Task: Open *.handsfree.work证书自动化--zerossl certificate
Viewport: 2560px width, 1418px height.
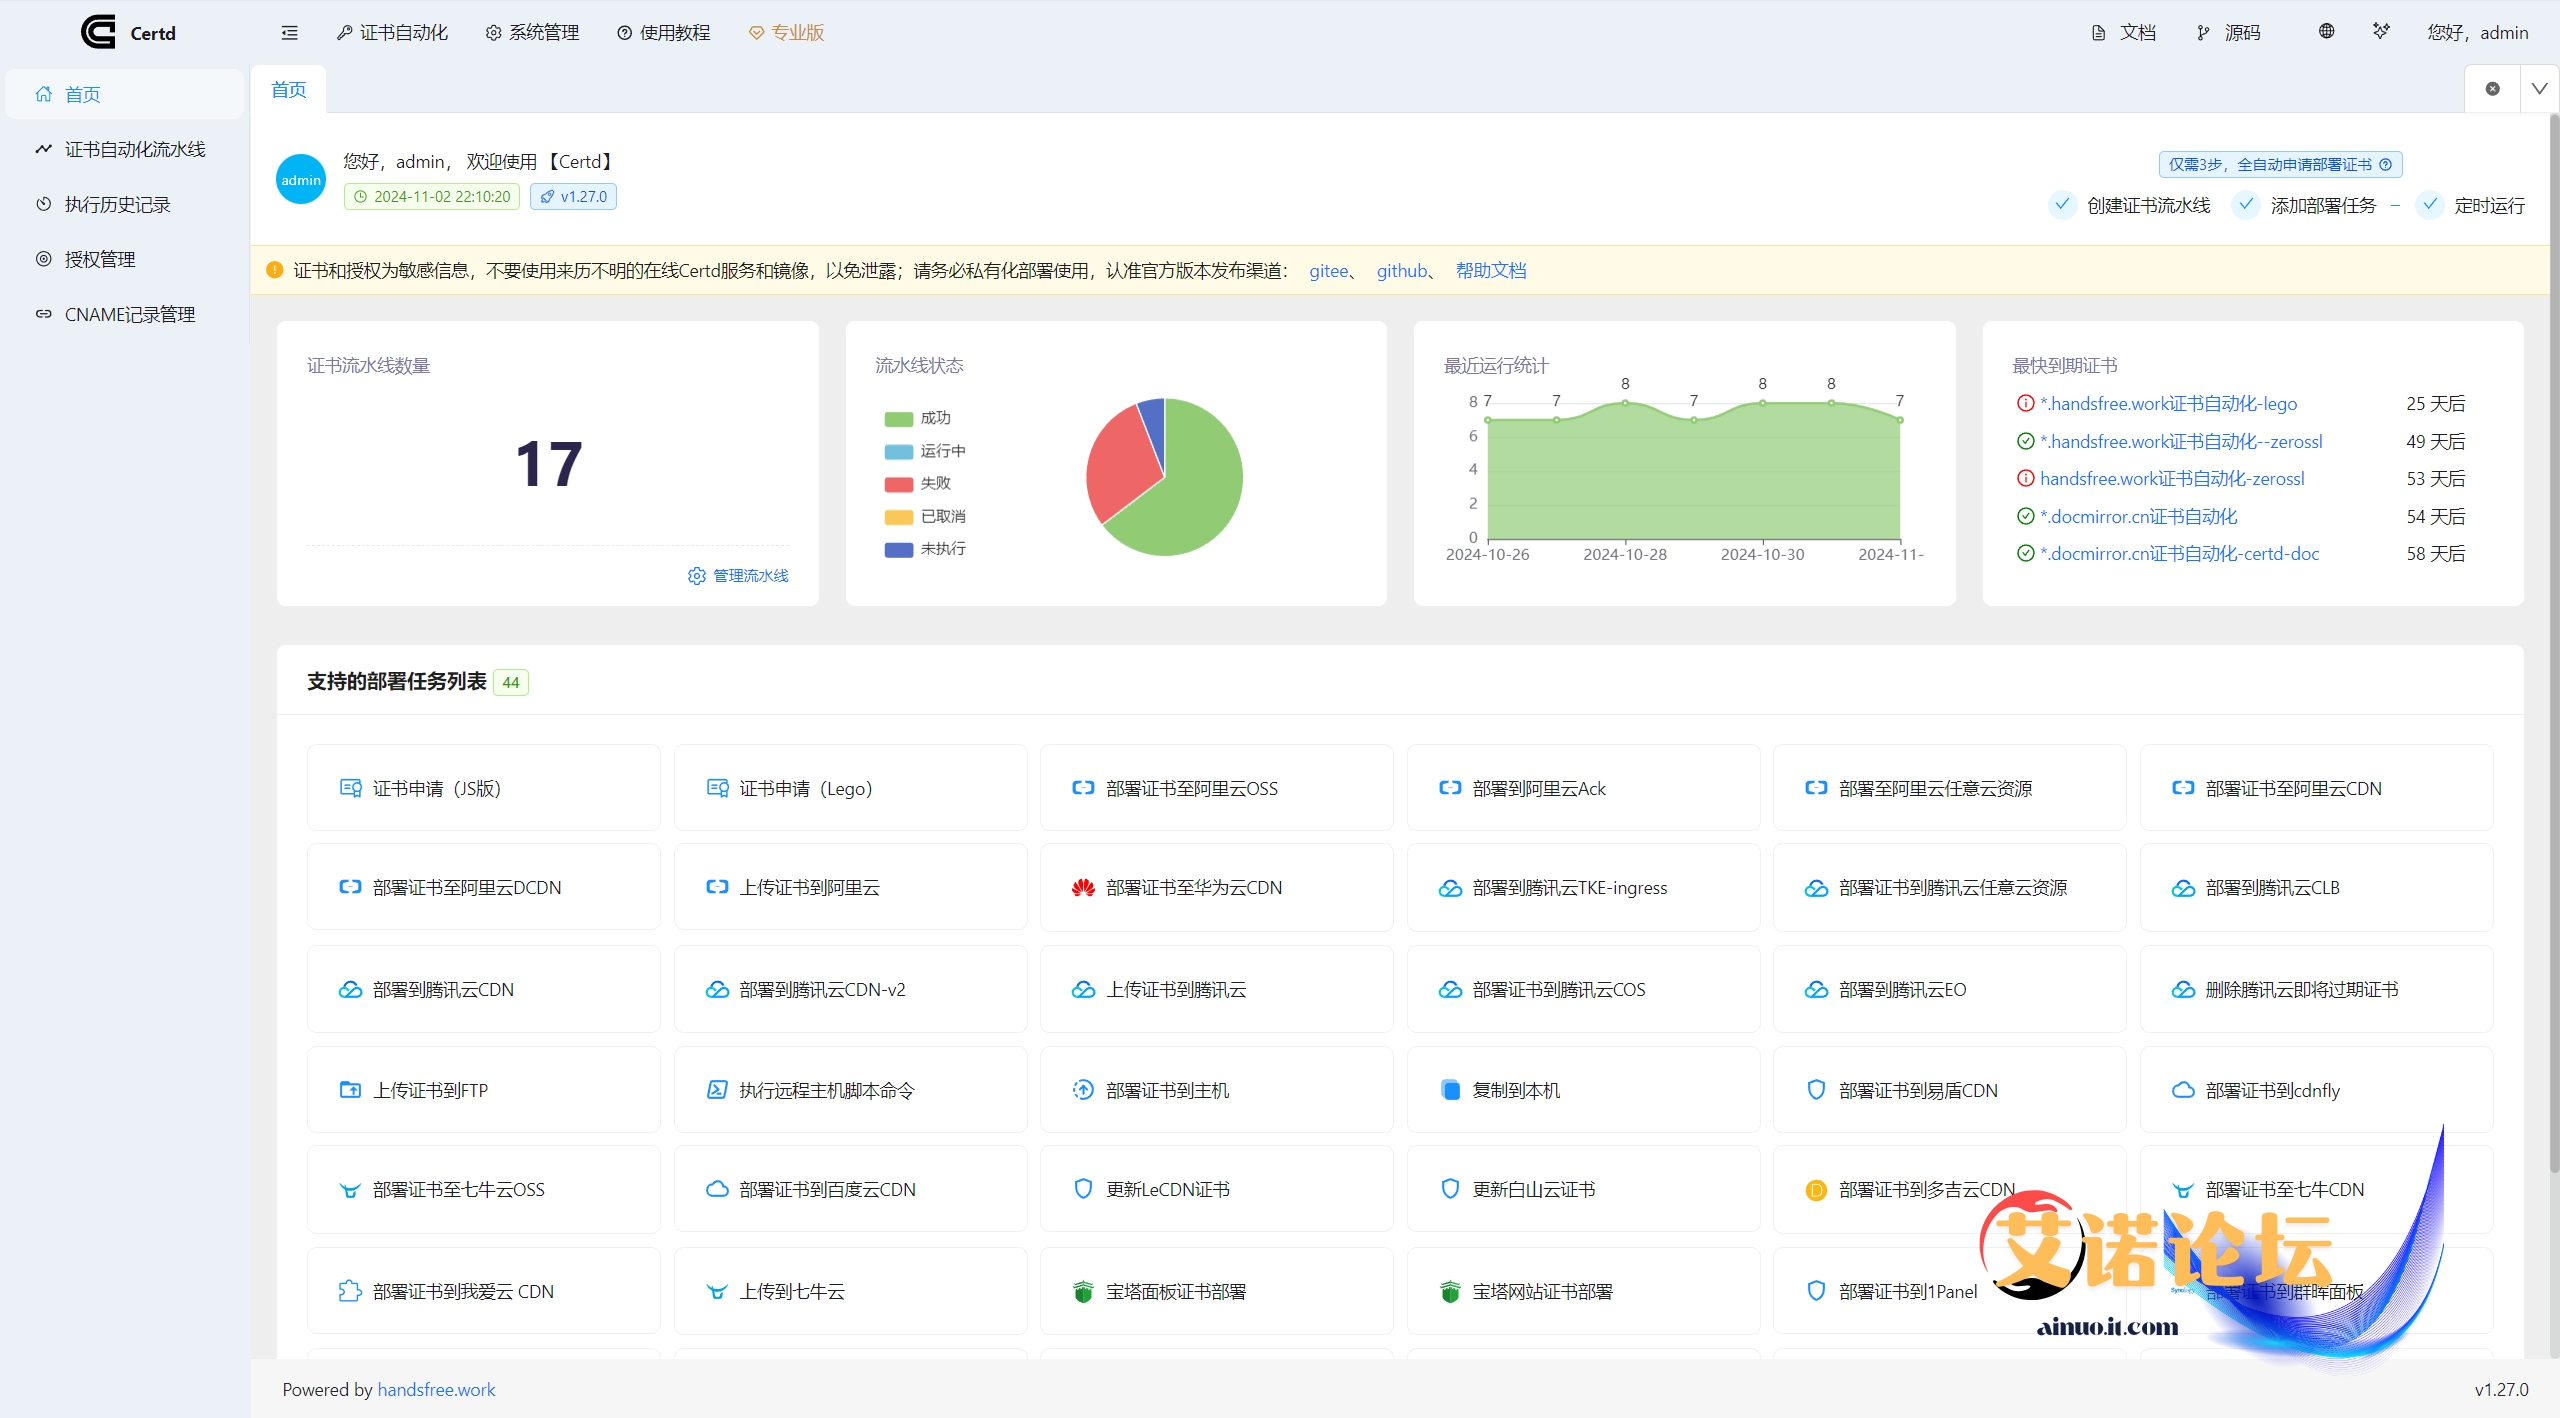Action: (2181, 442)
